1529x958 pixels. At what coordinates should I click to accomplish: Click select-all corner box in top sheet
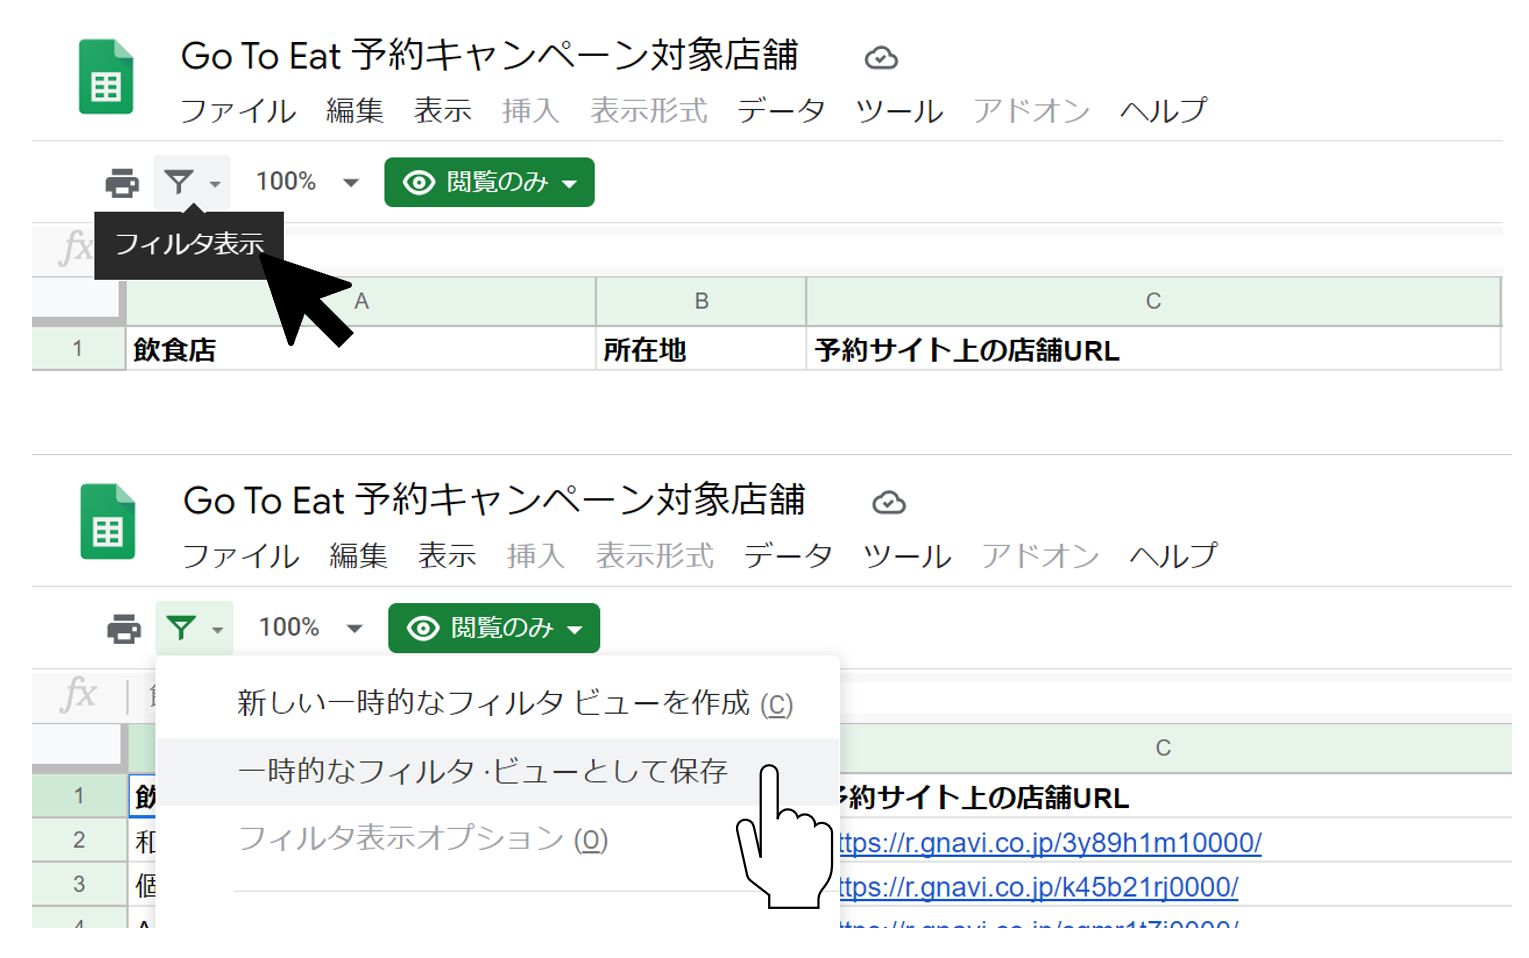pyautogui.click(x=77, y=301)
